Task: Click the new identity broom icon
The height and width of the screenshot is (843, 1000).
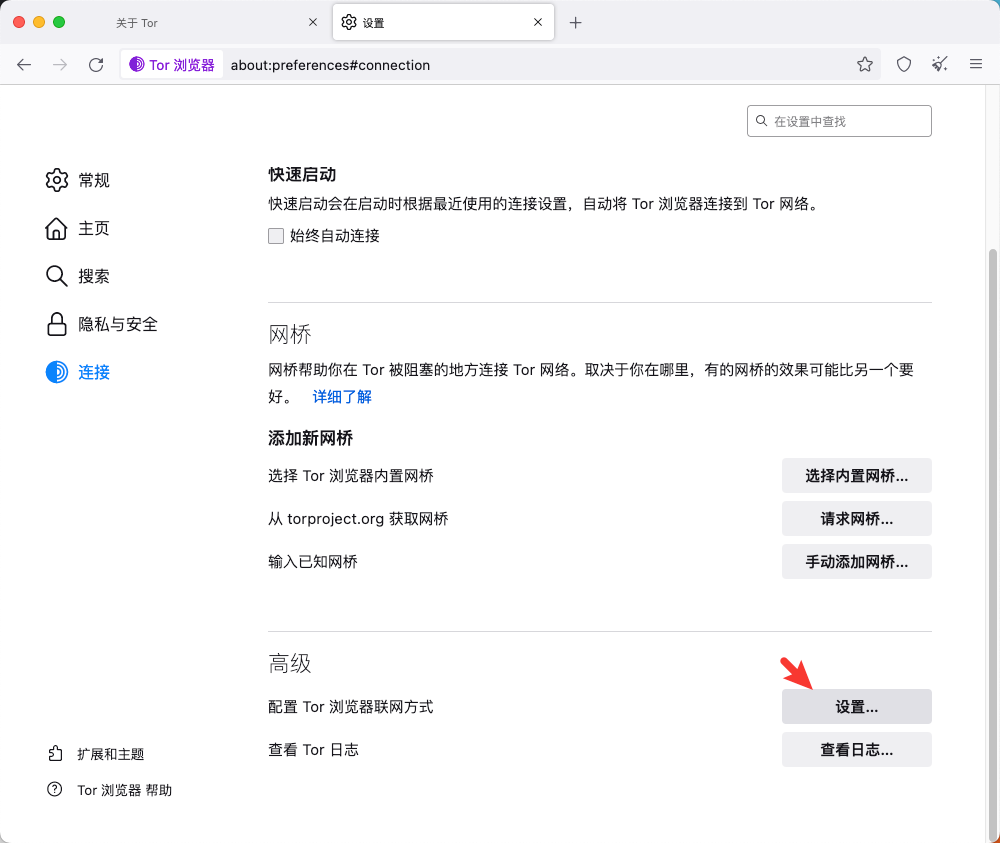Action: [x=939, y=64]
